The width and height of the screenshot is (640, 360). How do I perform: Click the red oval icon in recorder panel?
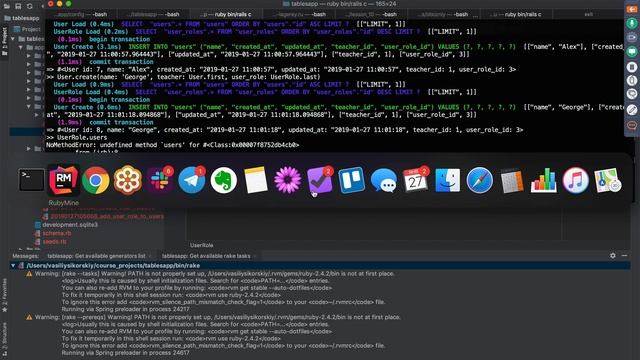631,125
